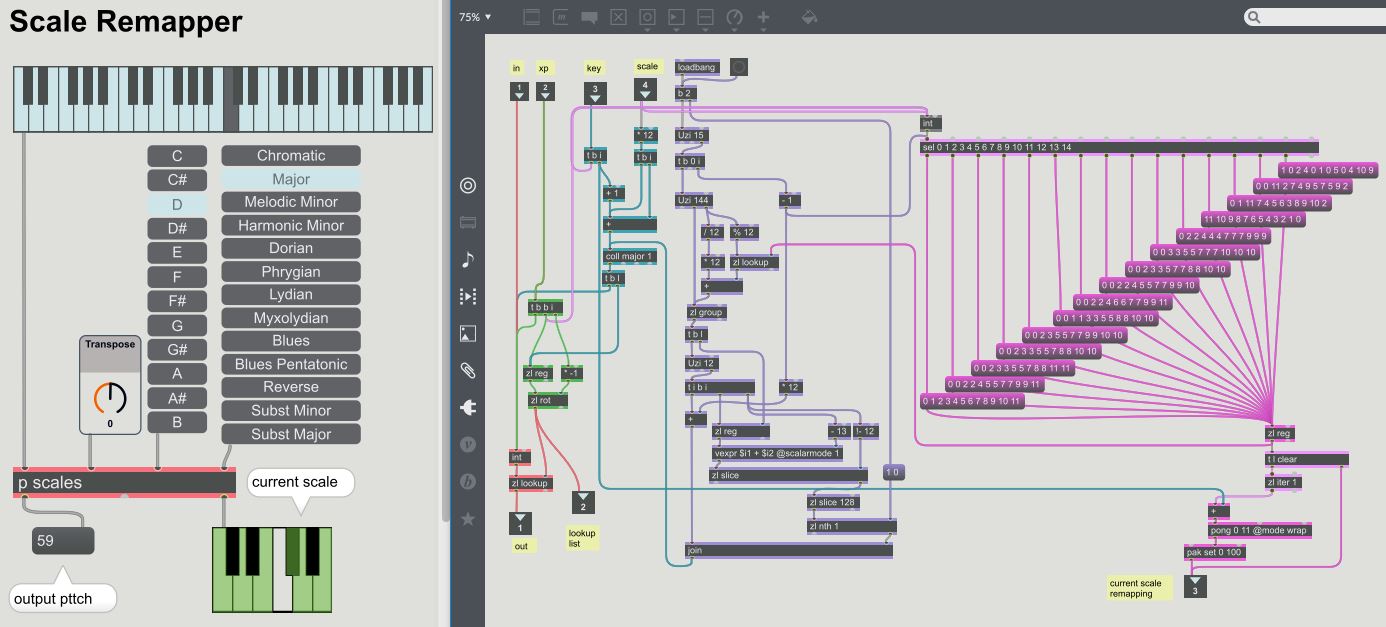Insert a toggle object from the toolbar
Screen dimensions: 1386x627
point(618,17)
